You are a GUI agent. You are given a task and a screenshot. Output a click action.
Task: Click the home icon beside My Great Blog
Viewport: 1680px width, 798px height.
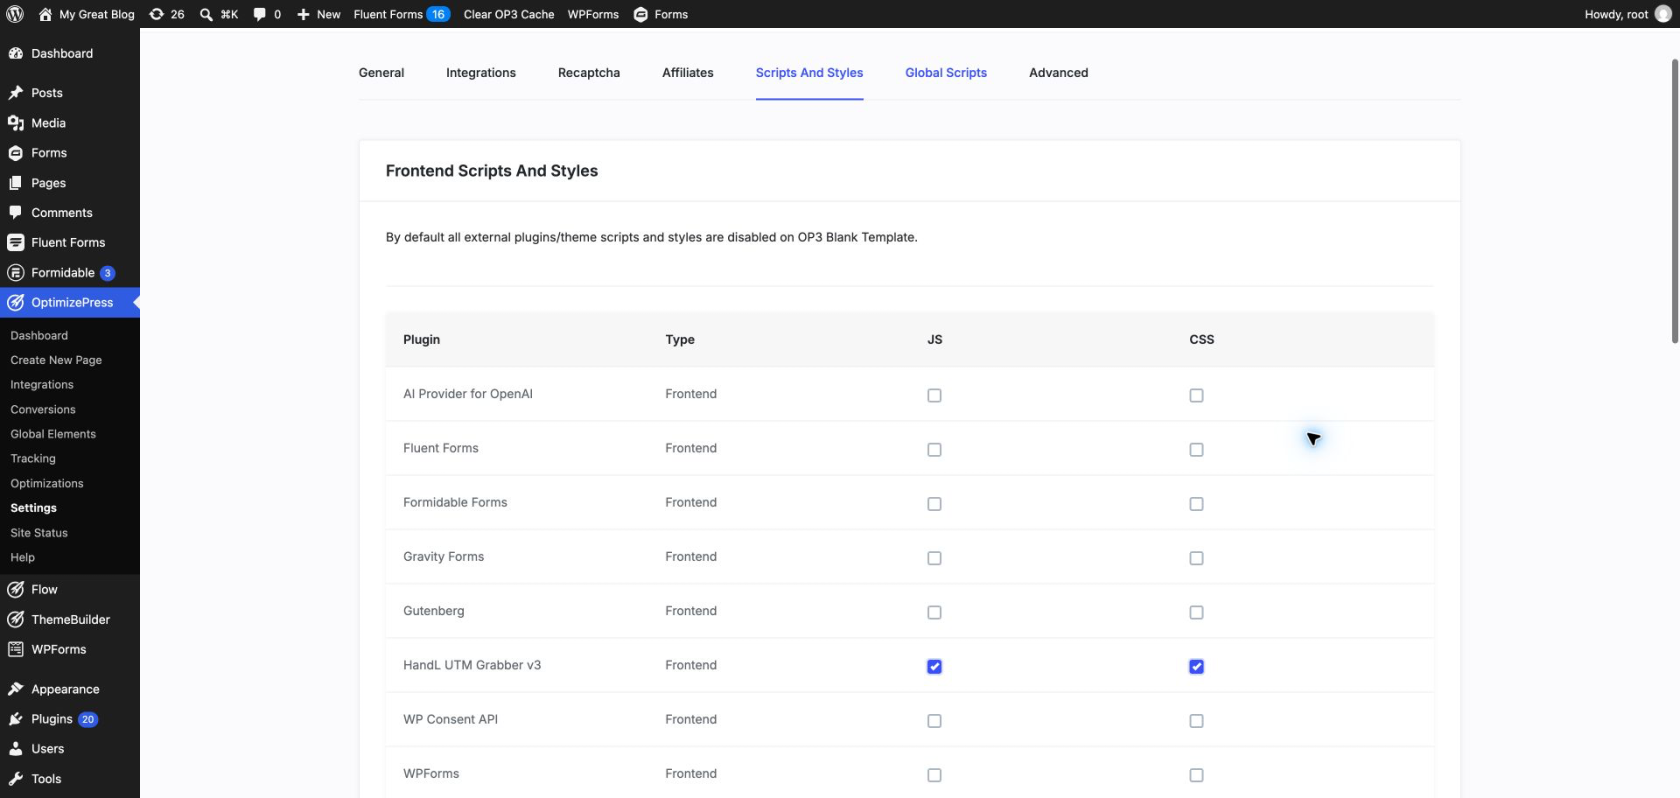tap(45, 14)
